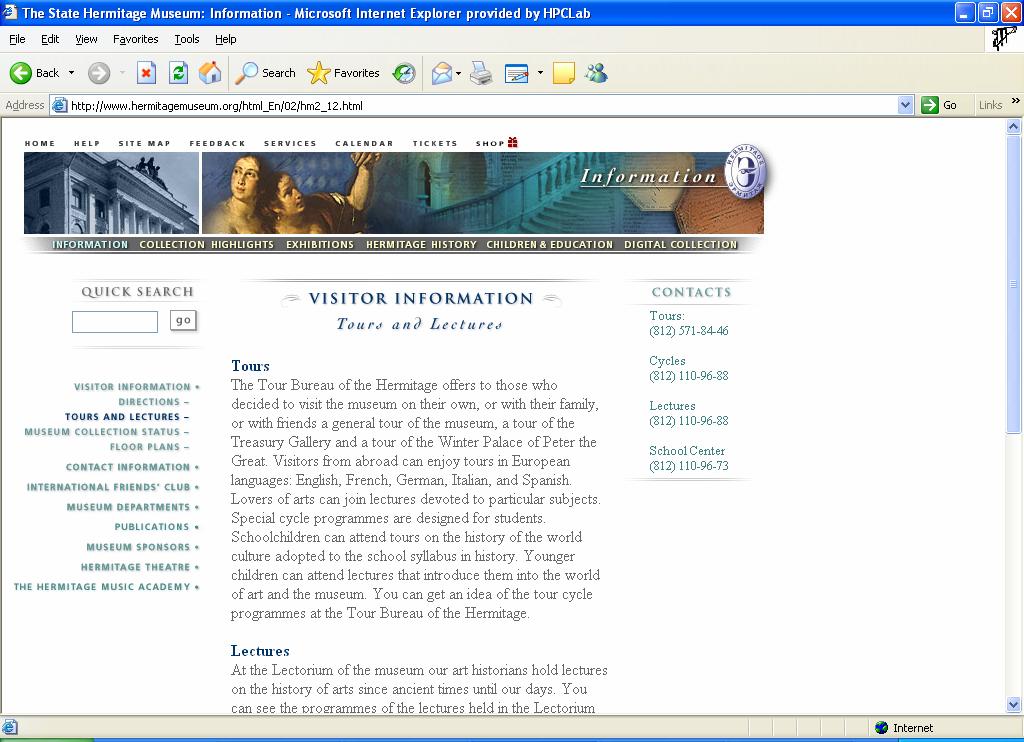Click the Edit page toolbar icon
The height and width of the screenshot is (742, 1024).
517,73
